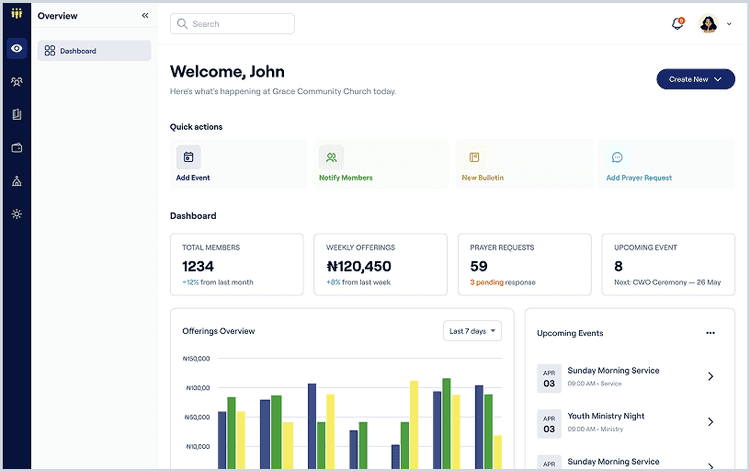Click 'Next: CWO Ceremony — 26 May' text
The width and height of the screenshot is (750, 472).
point(667,283)
